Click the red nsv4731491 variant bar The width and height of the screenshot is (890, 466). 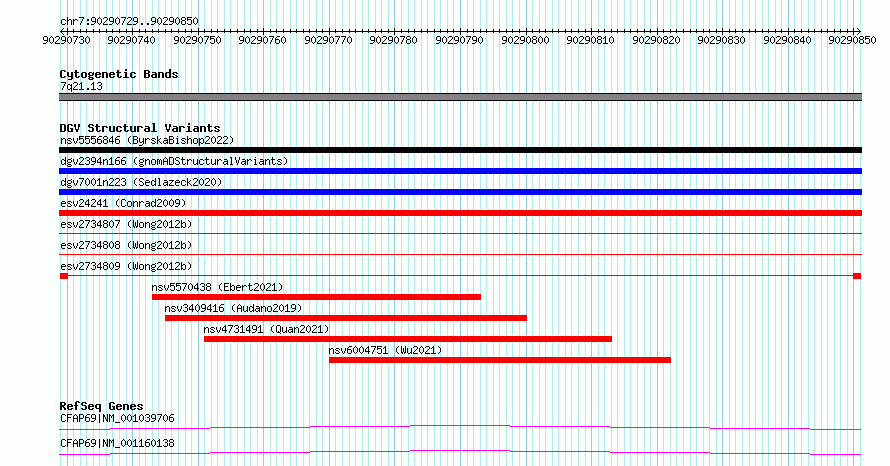tap(408, 339)
